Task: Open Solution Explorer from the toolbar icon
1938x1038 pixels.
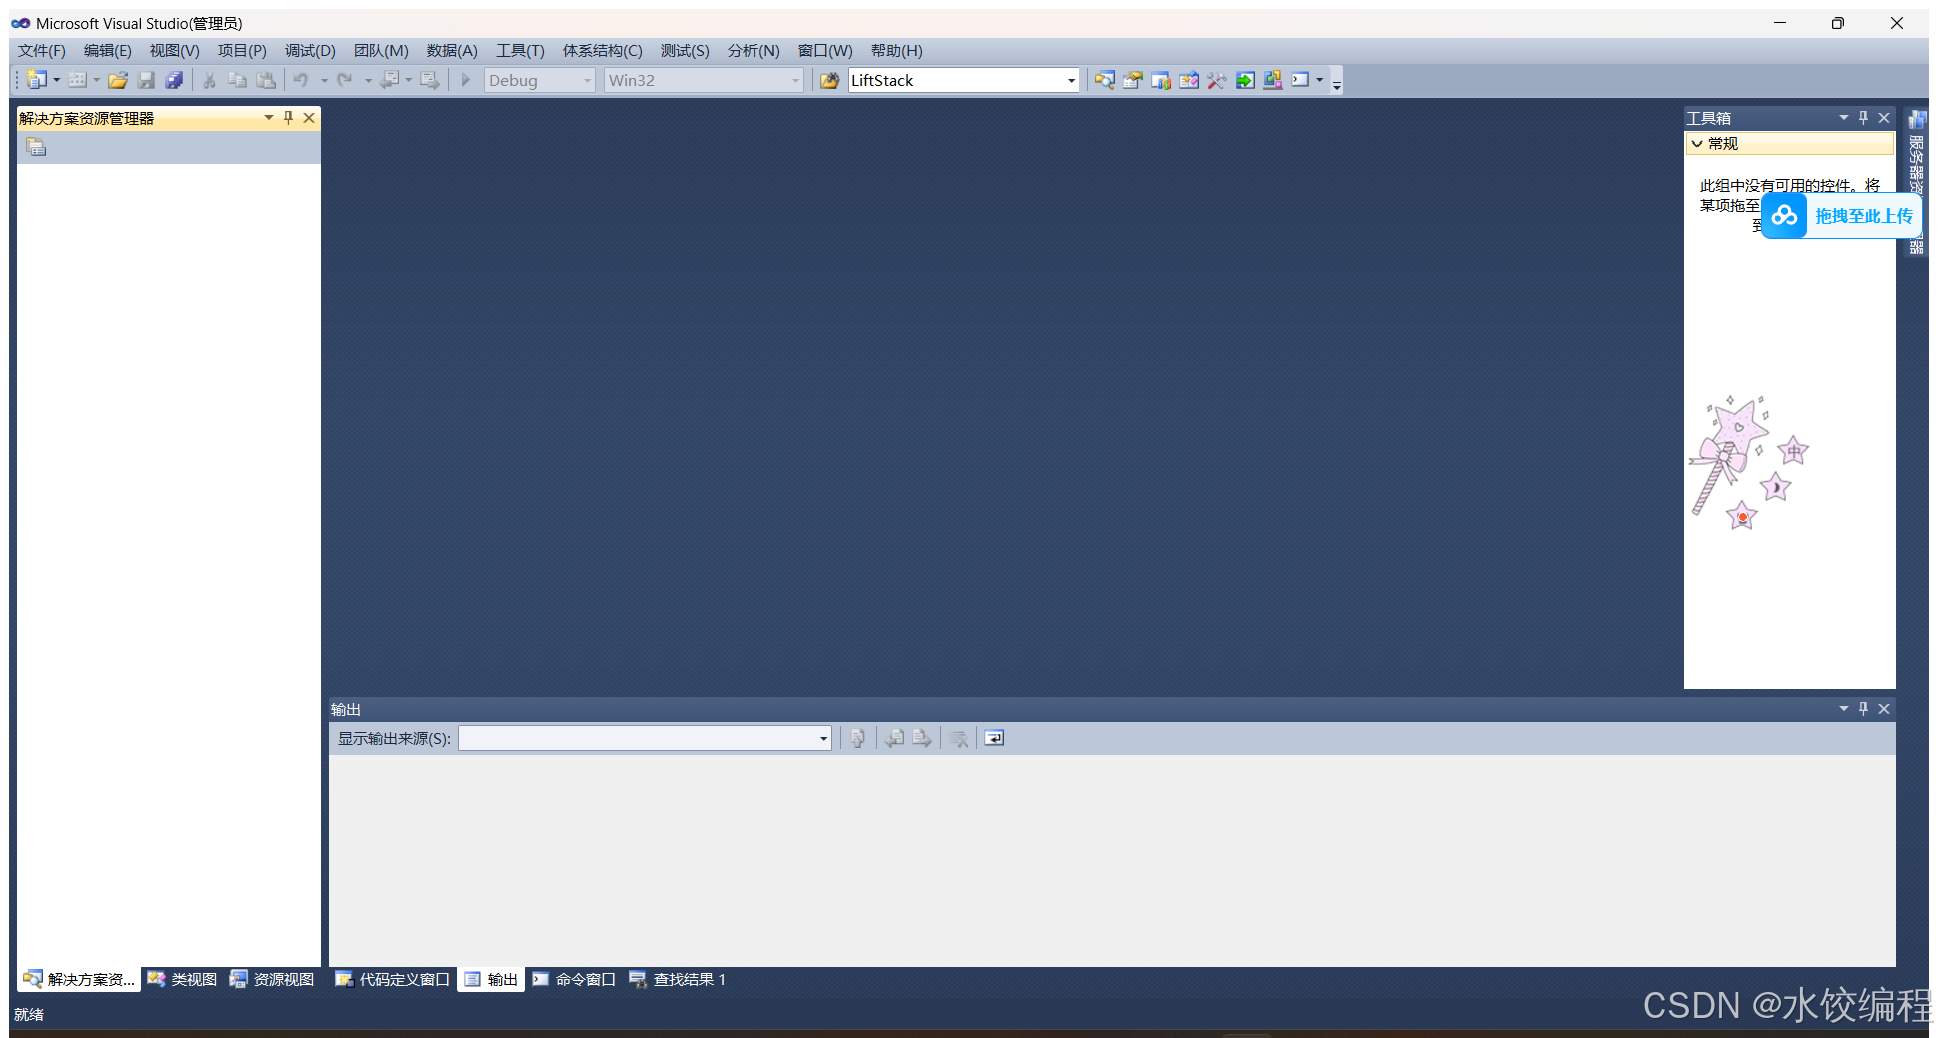Action: [x=1104, y=80]
